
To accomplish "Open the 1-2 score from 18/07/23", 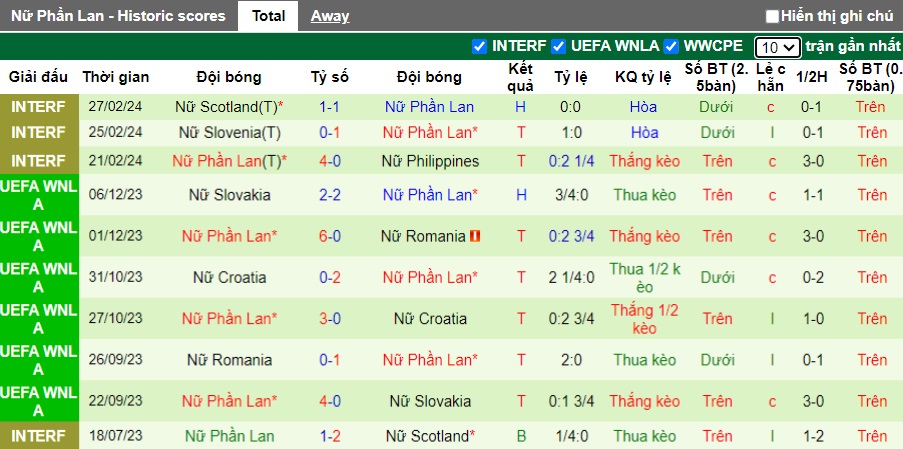I will click(330, 436).
